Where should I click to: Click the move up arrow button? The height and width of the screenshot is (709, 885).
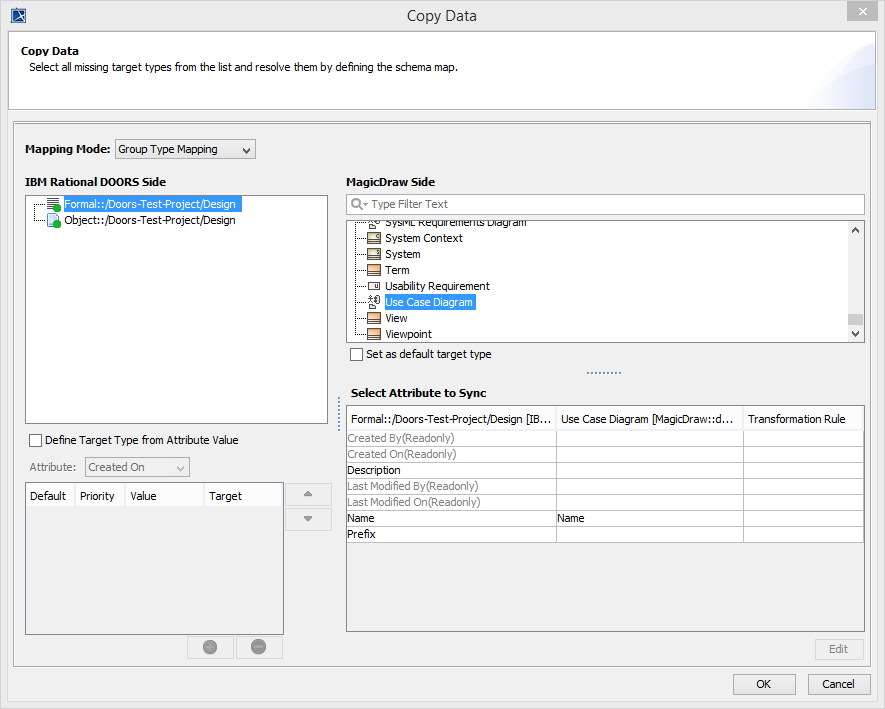308,494
